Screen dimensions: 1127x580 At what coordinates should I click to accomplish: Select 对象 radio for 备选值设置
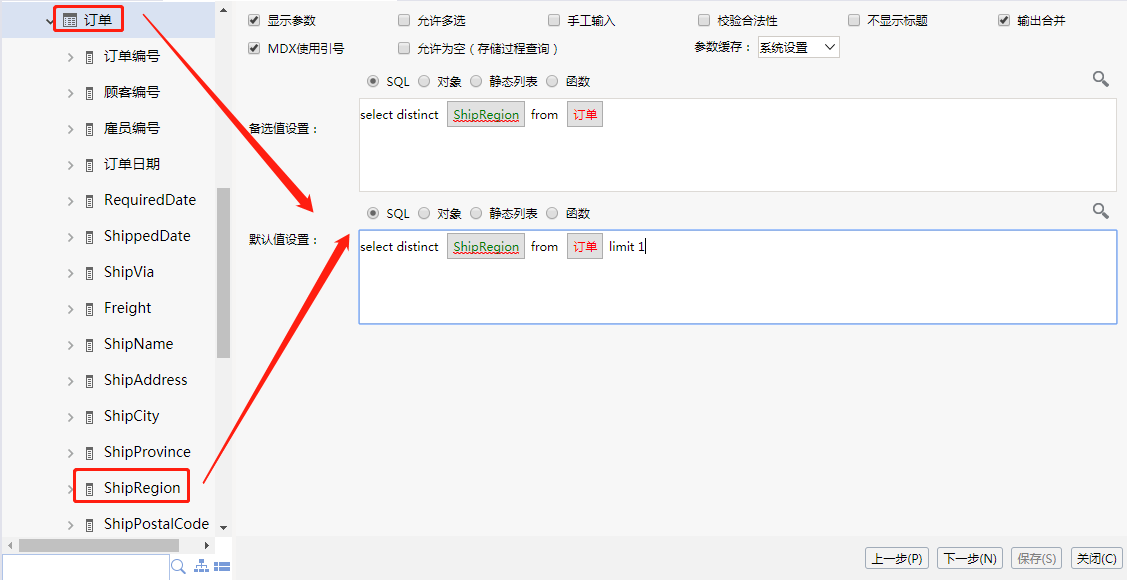point(424,81)
